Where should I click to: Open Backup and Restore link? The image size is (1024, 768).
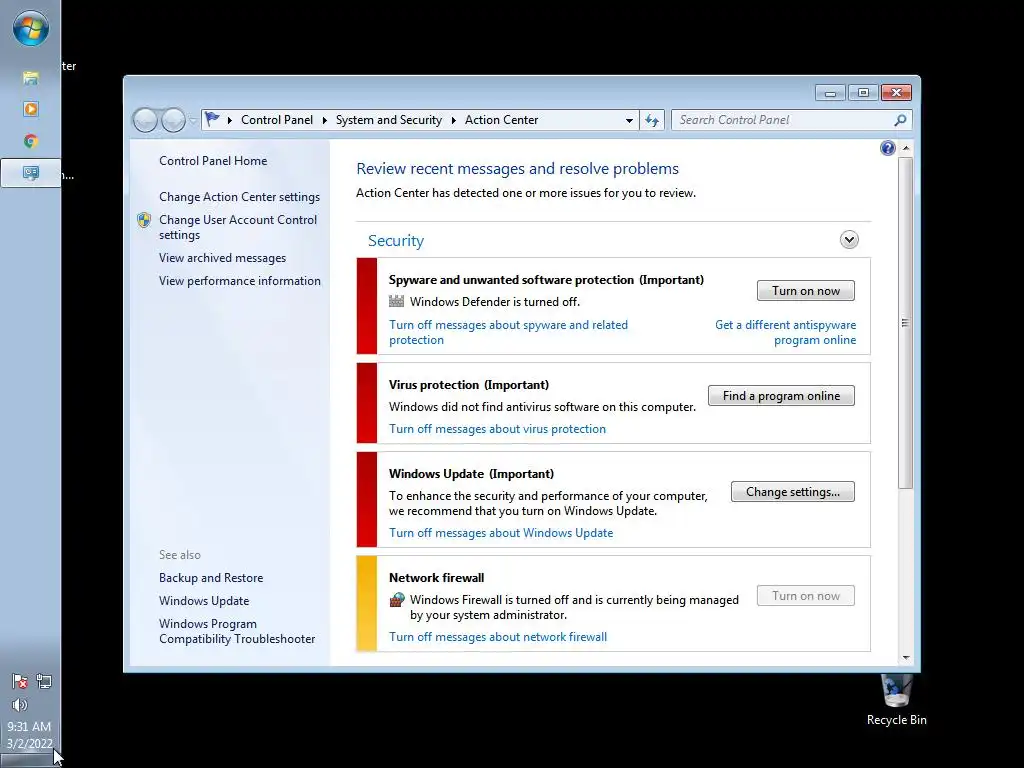[x=211, y=578]
